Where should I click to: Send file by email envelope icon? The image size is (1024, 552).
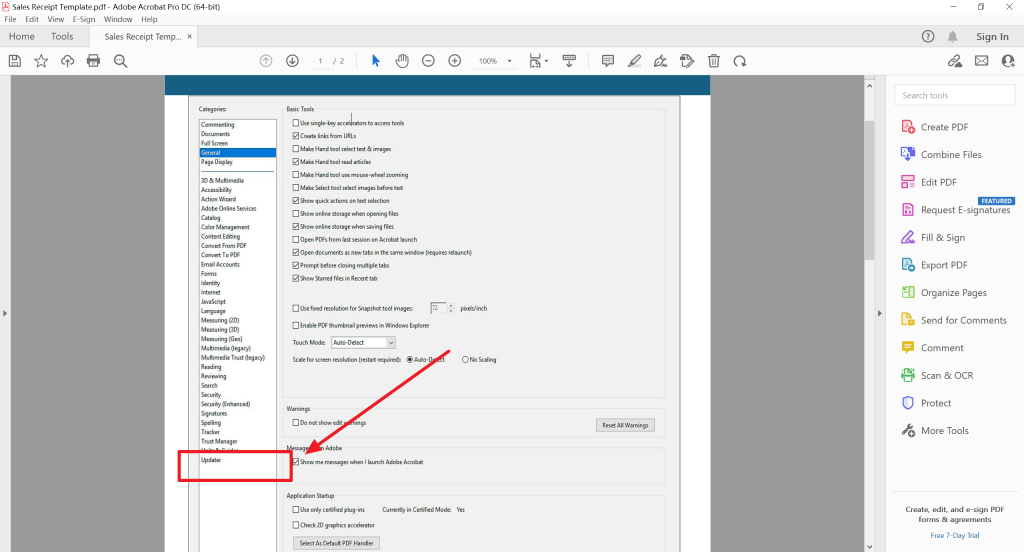point(982,61)
